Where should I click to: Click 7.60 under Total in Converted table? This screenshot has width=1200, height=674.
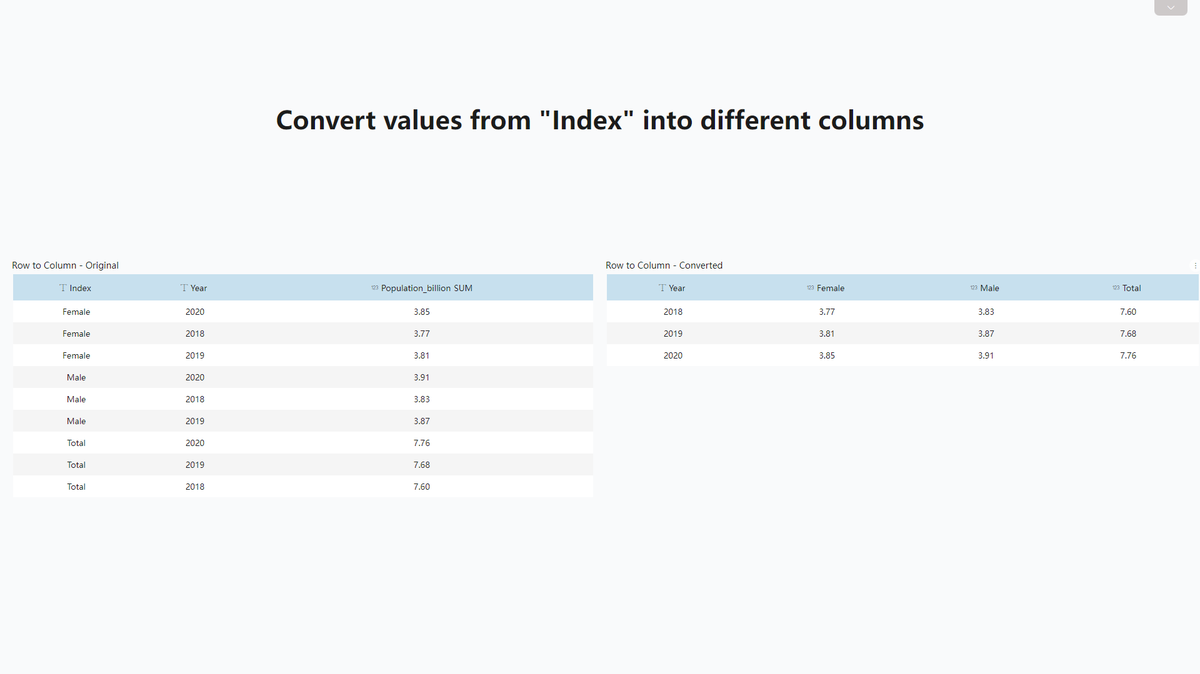point(1128,312)
